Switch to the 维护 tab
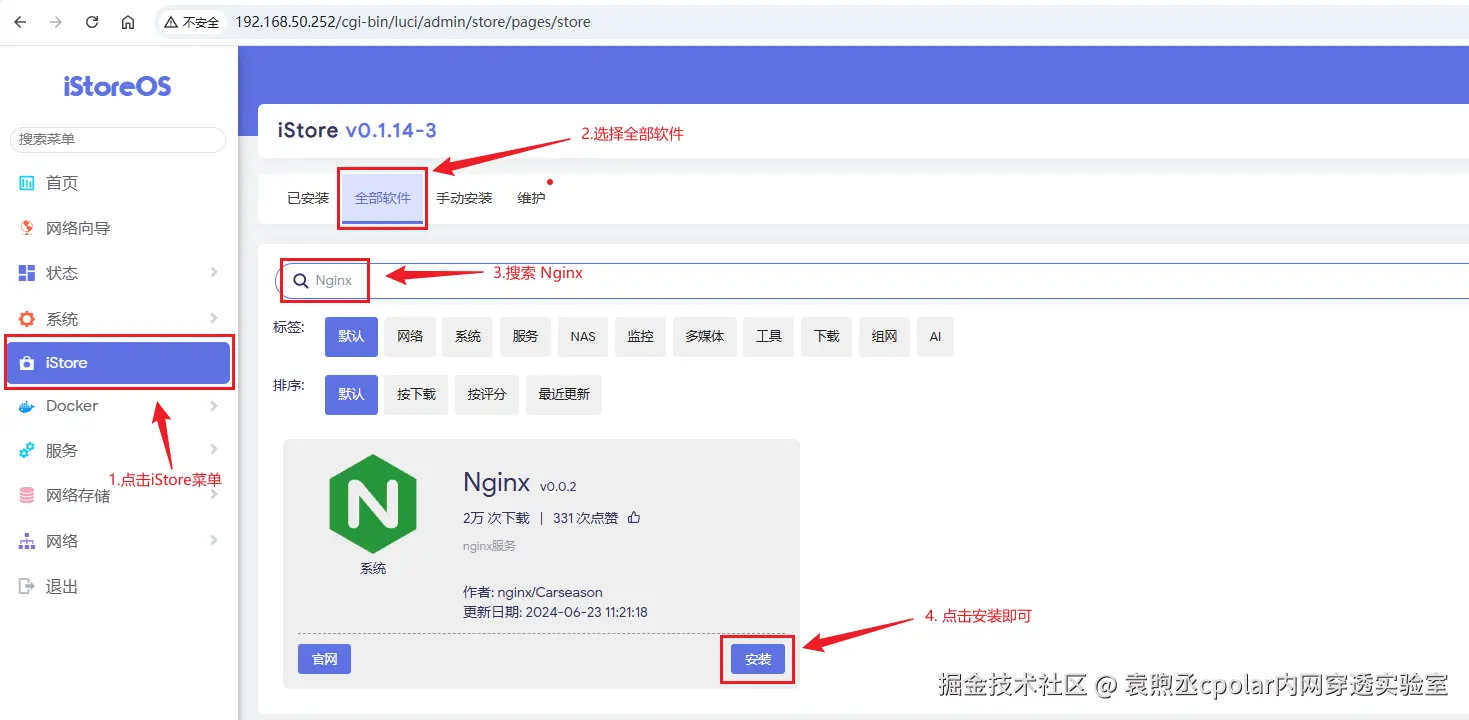The height and width of the screenshot is (720, 1469). pos(531,198)
